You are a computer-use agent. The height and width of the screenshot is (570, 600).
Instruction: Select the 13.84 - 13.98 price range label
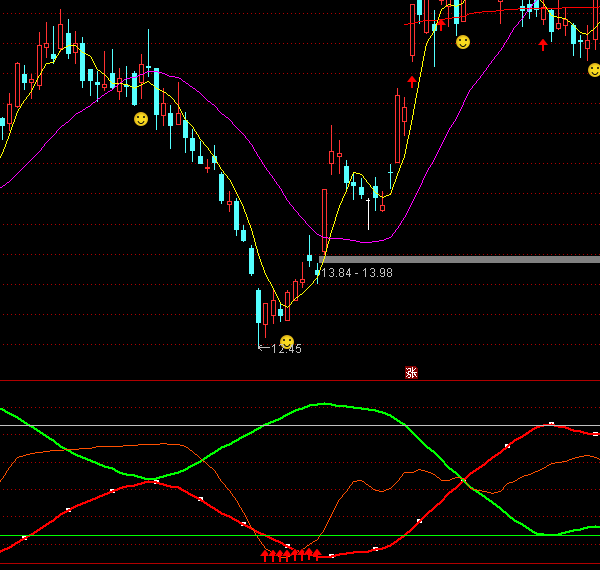357,272
